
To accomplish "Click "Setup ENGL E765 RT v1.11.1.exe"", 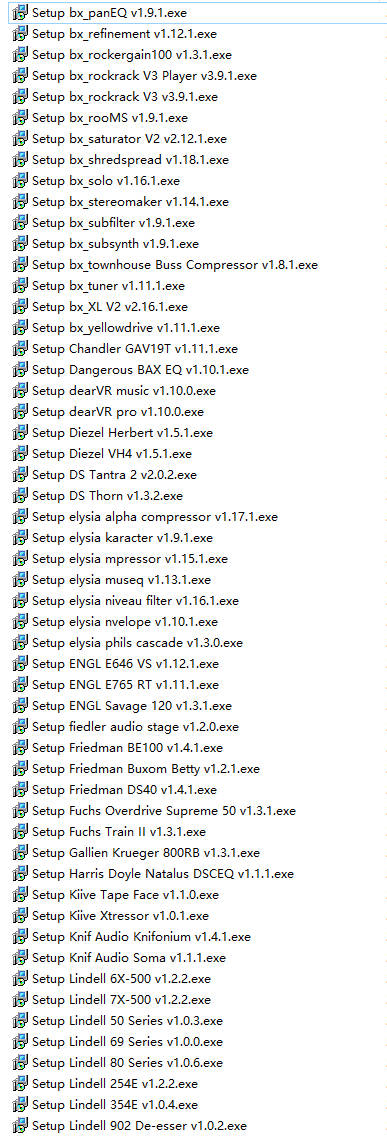I will click(x=125, y=685).
